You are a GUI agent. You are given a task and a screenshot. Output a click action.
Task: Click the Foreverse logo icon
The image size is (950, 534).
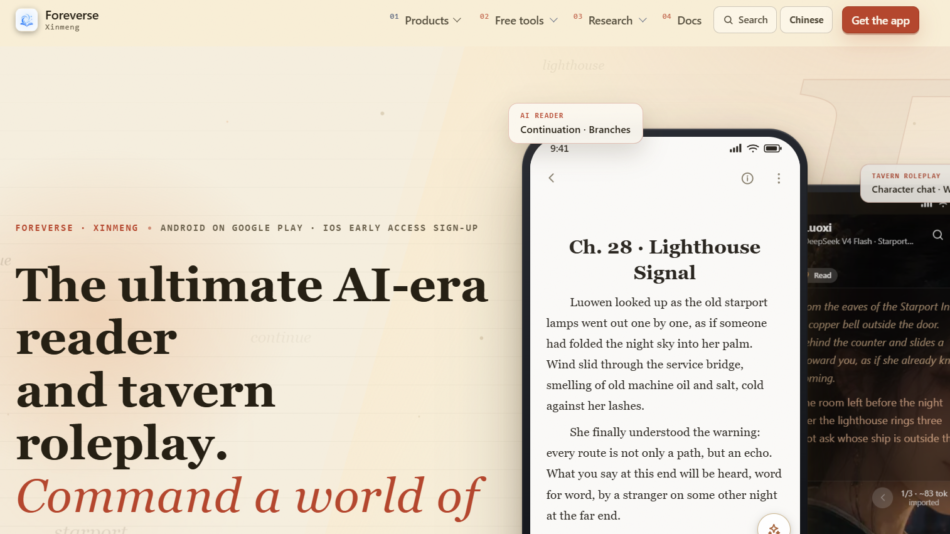27,20
